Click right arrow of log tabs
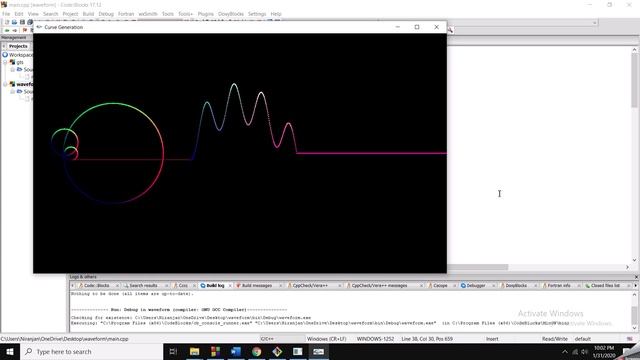Image resolution: width=640 pixels, height=360 pixels. (635, 286)
